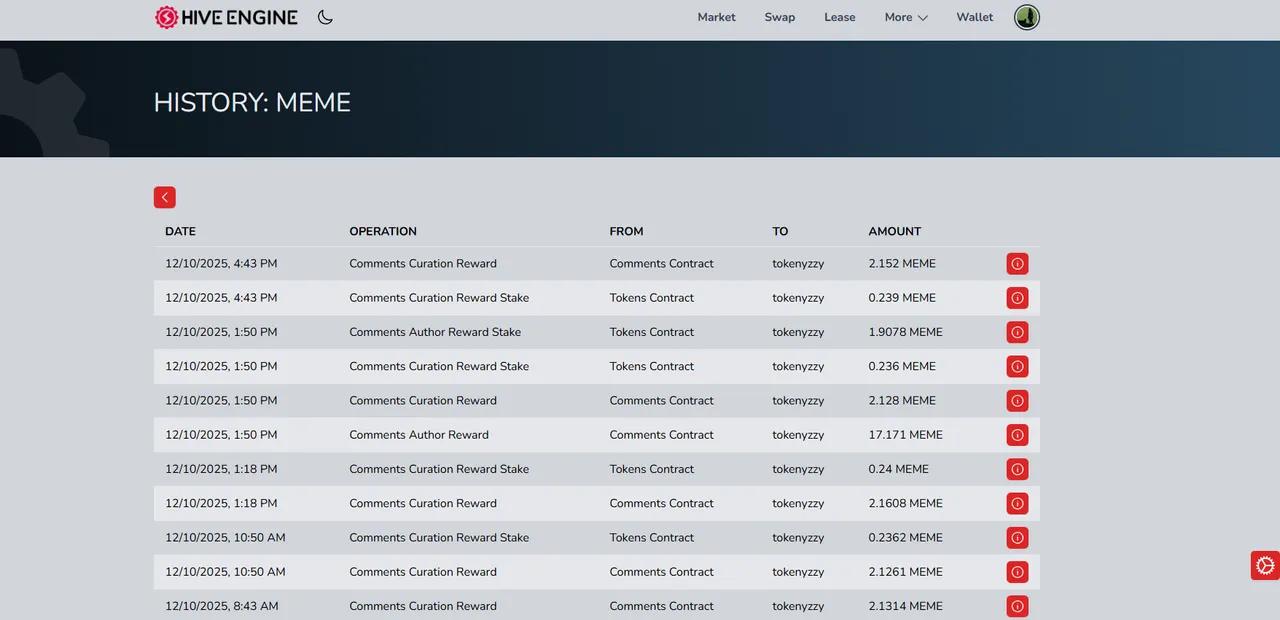Select the Comments Author Reward Stake operation
Image resolution: width=1280 pixels, height=620 pixels.
(435, 332)
